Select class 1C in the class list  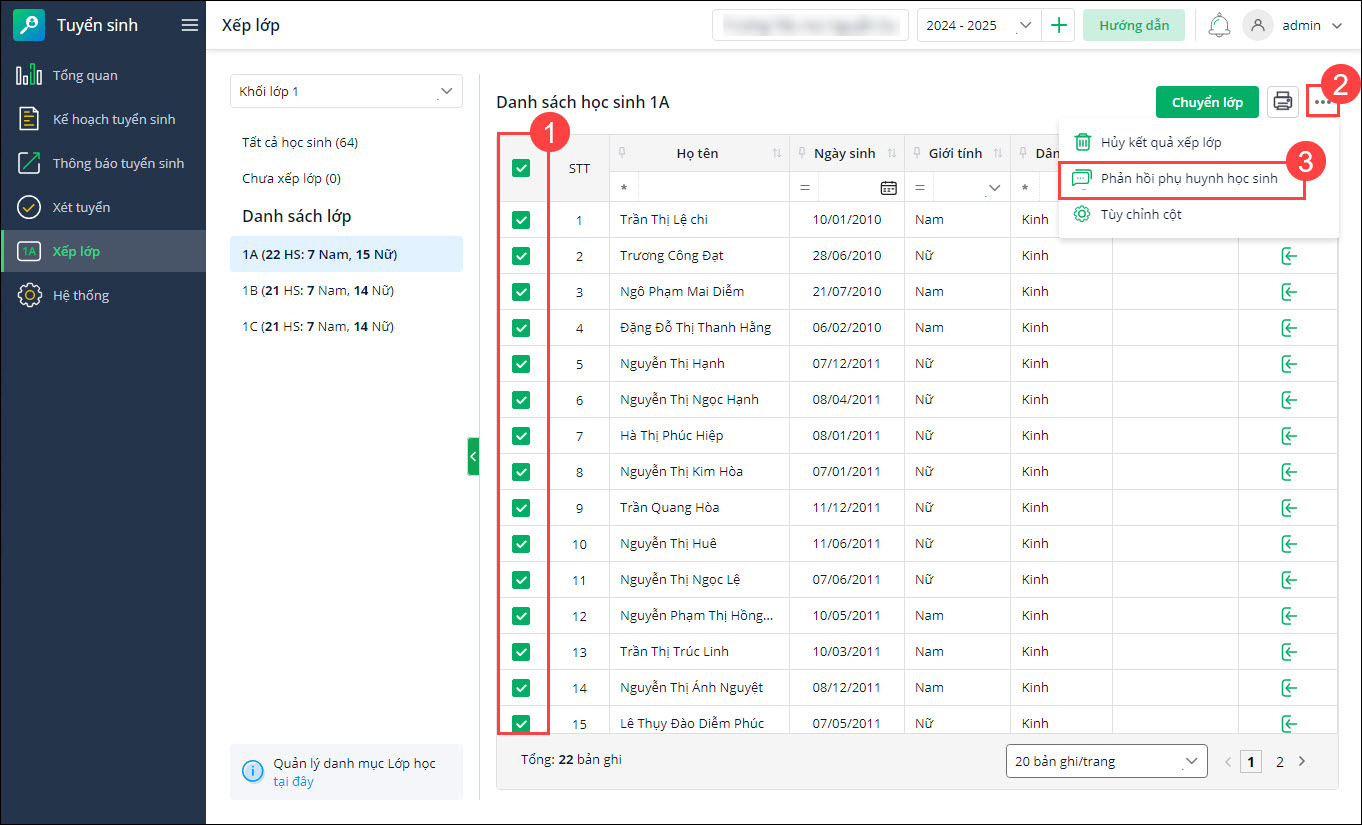point(346,326)
